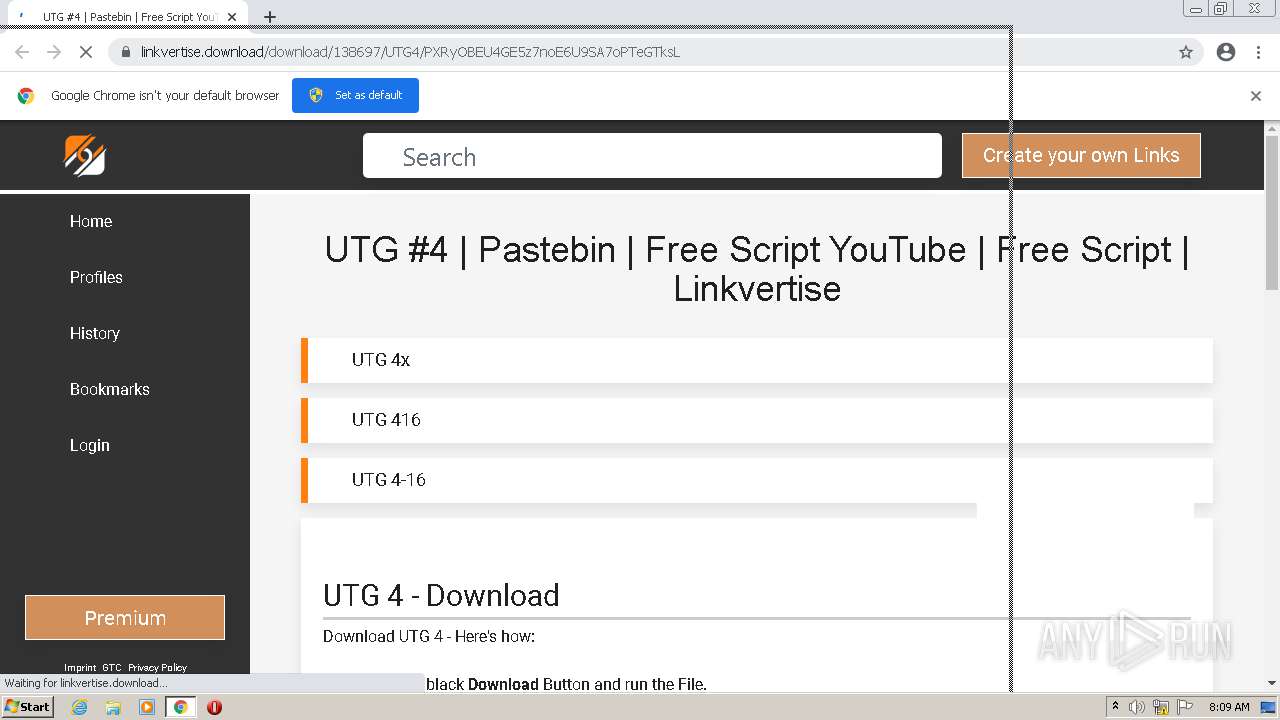This screenshot has width=1280, height=720.
Task: Open the Privacy Policy footer link
Action: click(157, 667)
